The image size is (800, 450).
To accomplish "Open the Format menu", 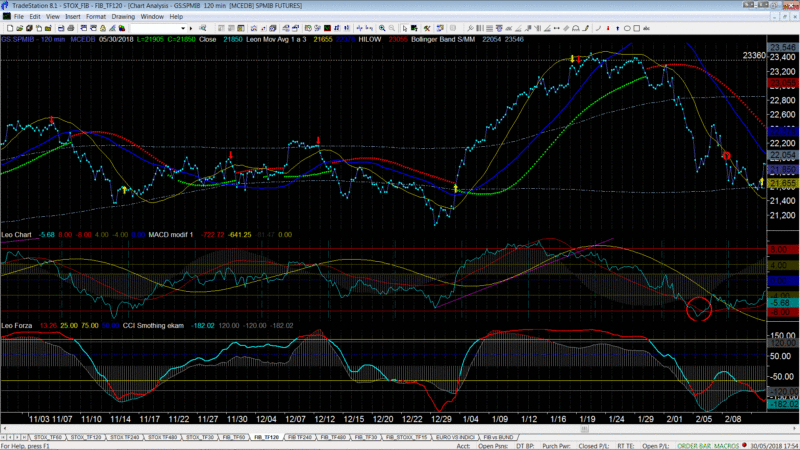I will 95,17.
